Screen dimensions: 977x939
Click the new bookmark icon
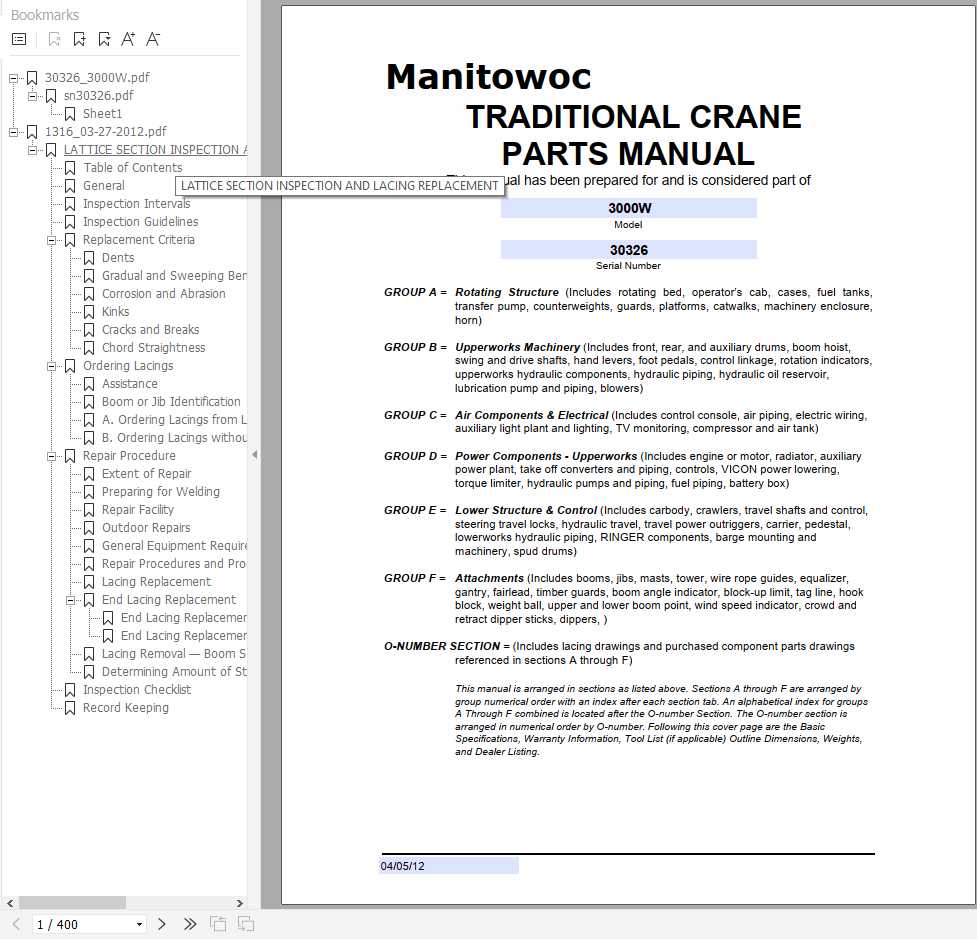[x=79, y=39]
